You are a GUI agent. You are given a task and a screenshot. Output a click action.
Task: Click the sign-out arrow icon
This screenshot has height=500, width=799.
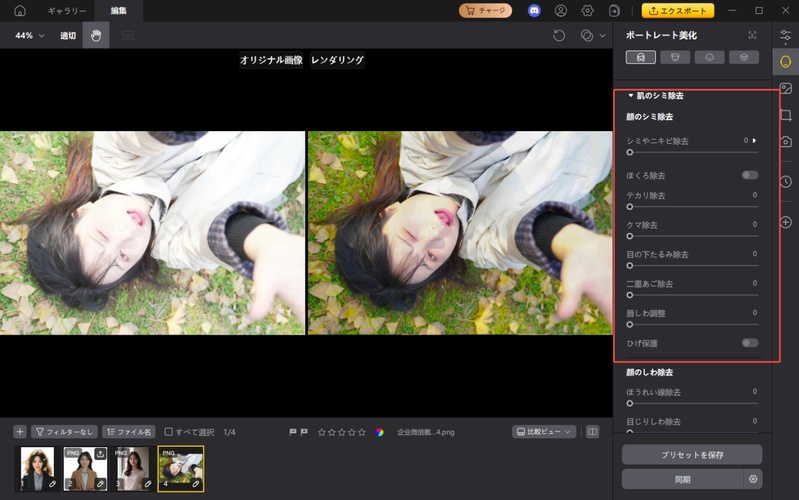[614, 10]
